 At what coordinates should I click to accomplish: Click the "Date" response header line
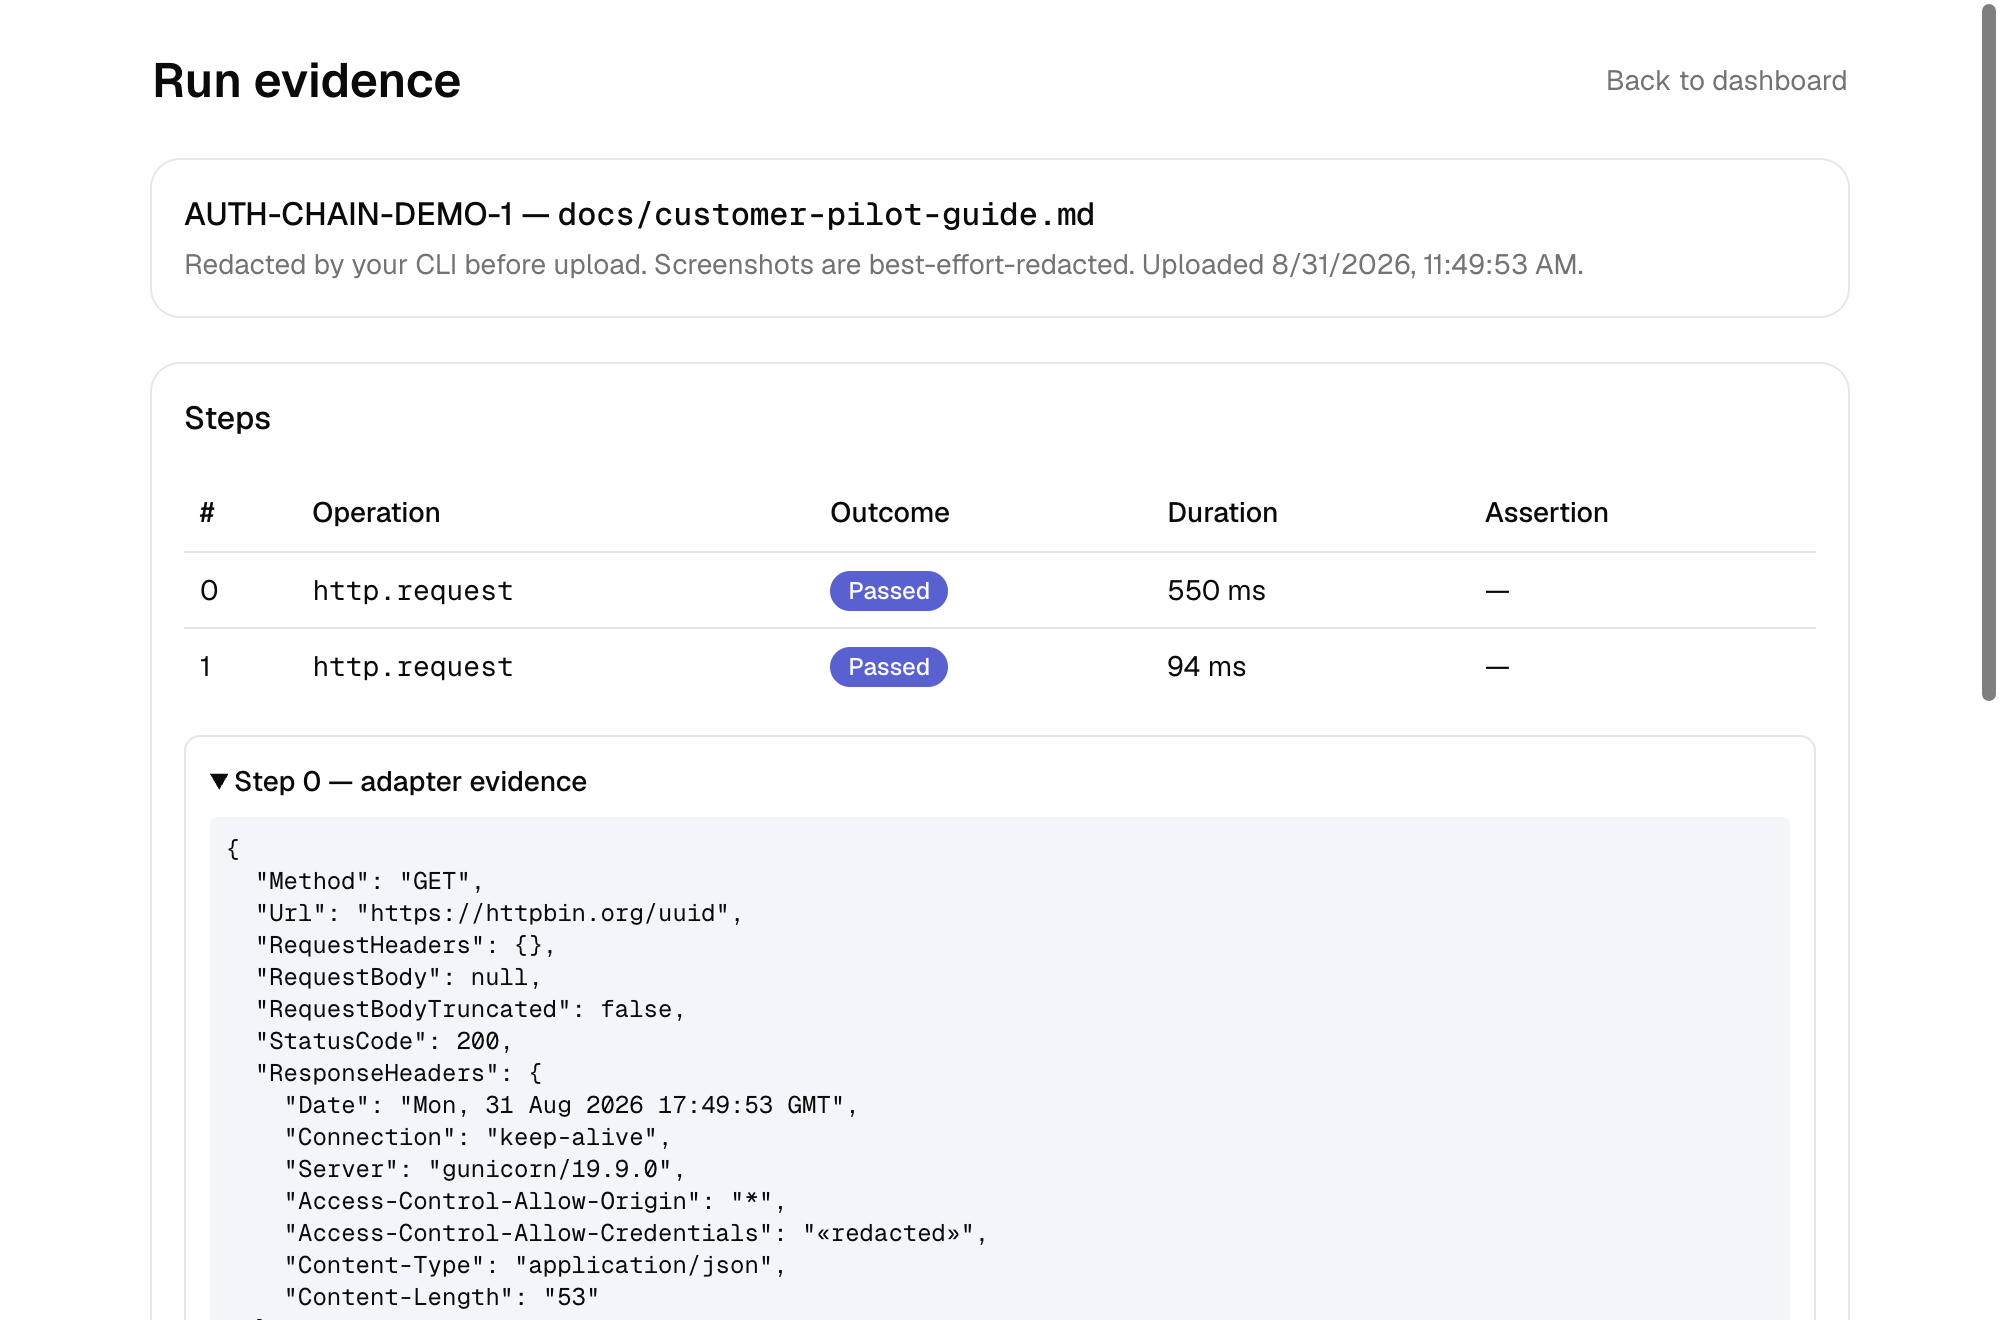(571, 1105)
